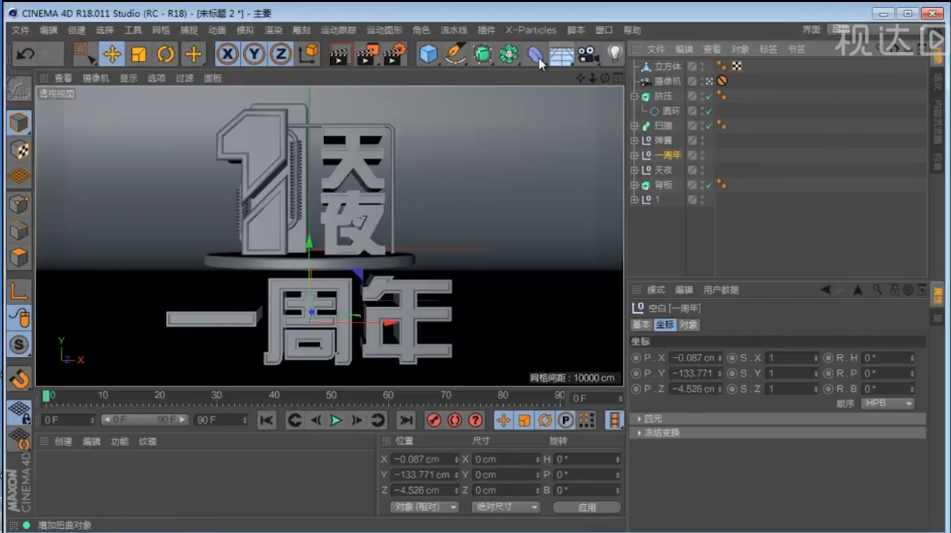Click the Play forward button
Viewport: 951px width, 533px height.
click(x=335, y=420)
